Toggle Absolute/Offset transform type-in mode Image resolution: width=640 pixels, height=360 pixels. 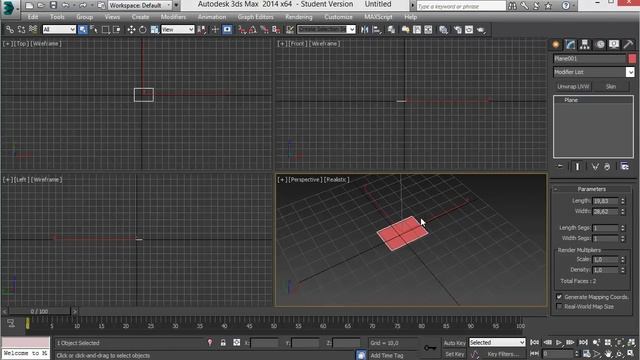click(x=237, y=342)
